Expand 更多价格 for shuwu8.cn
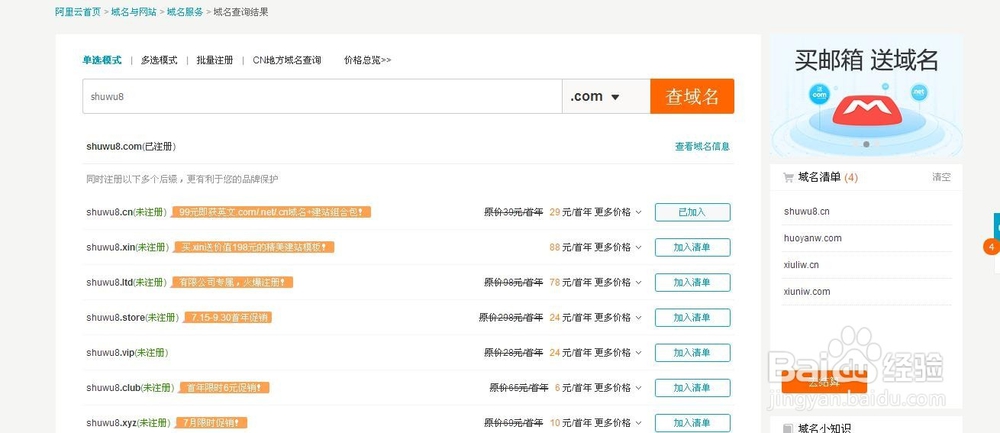The height and width of the screenshot is (433, 1000). (x=618, y=212)
